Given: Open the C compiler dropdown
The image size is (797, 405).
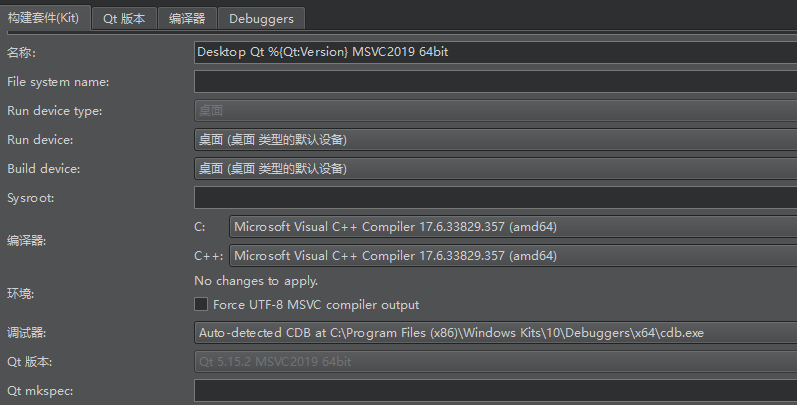Looking at the screenshot, I should pos(513,227).
